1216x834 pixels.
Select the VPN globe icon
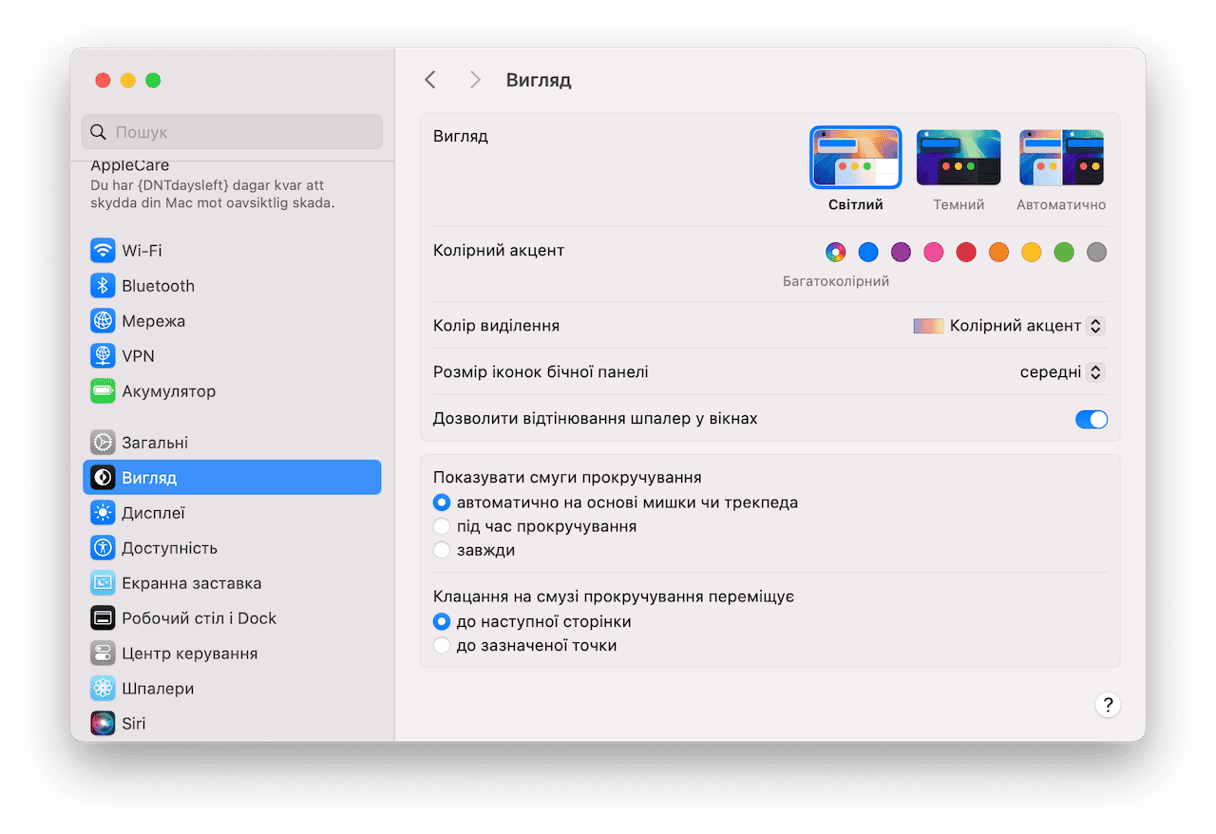(102, 356)
